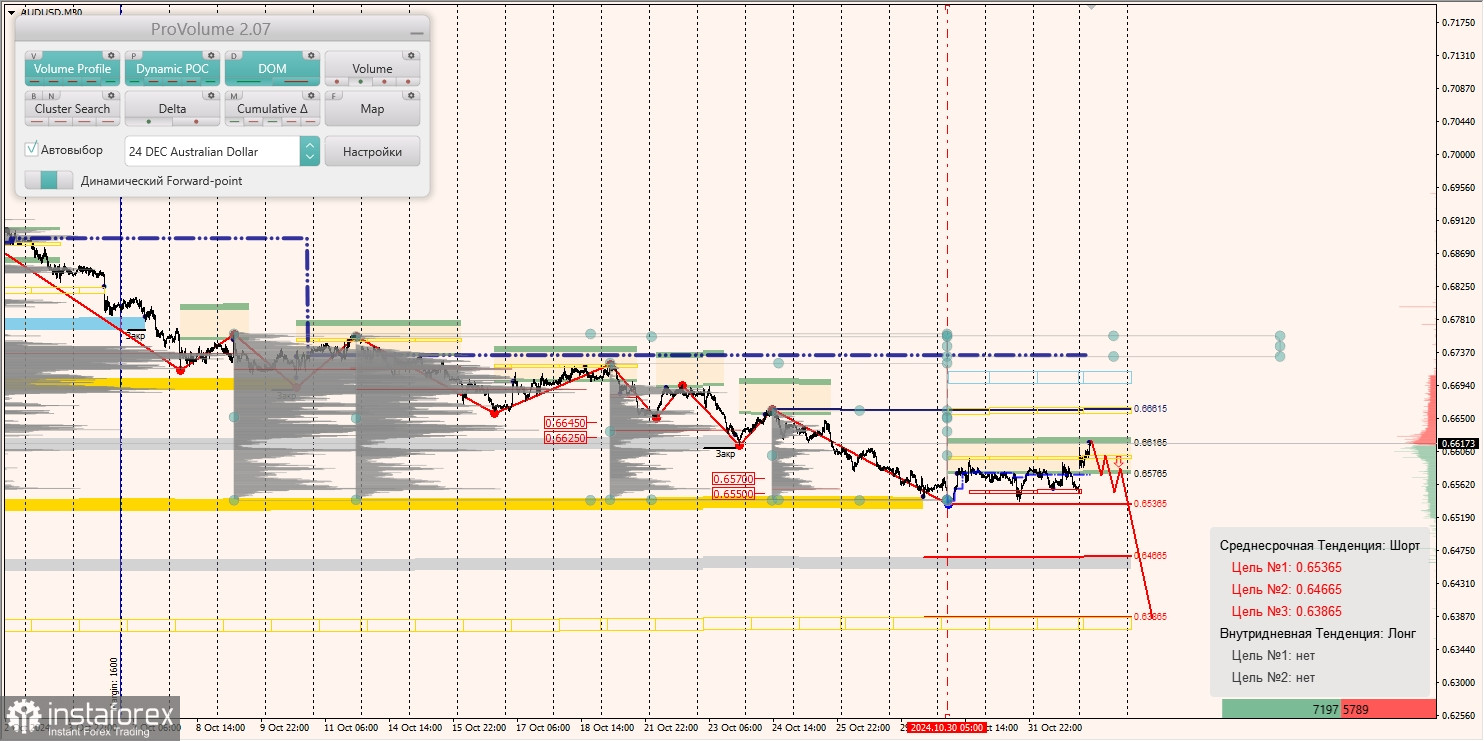Toggle the Dynamic POC indicator
1484x741 pixels.
pos(172,69)
